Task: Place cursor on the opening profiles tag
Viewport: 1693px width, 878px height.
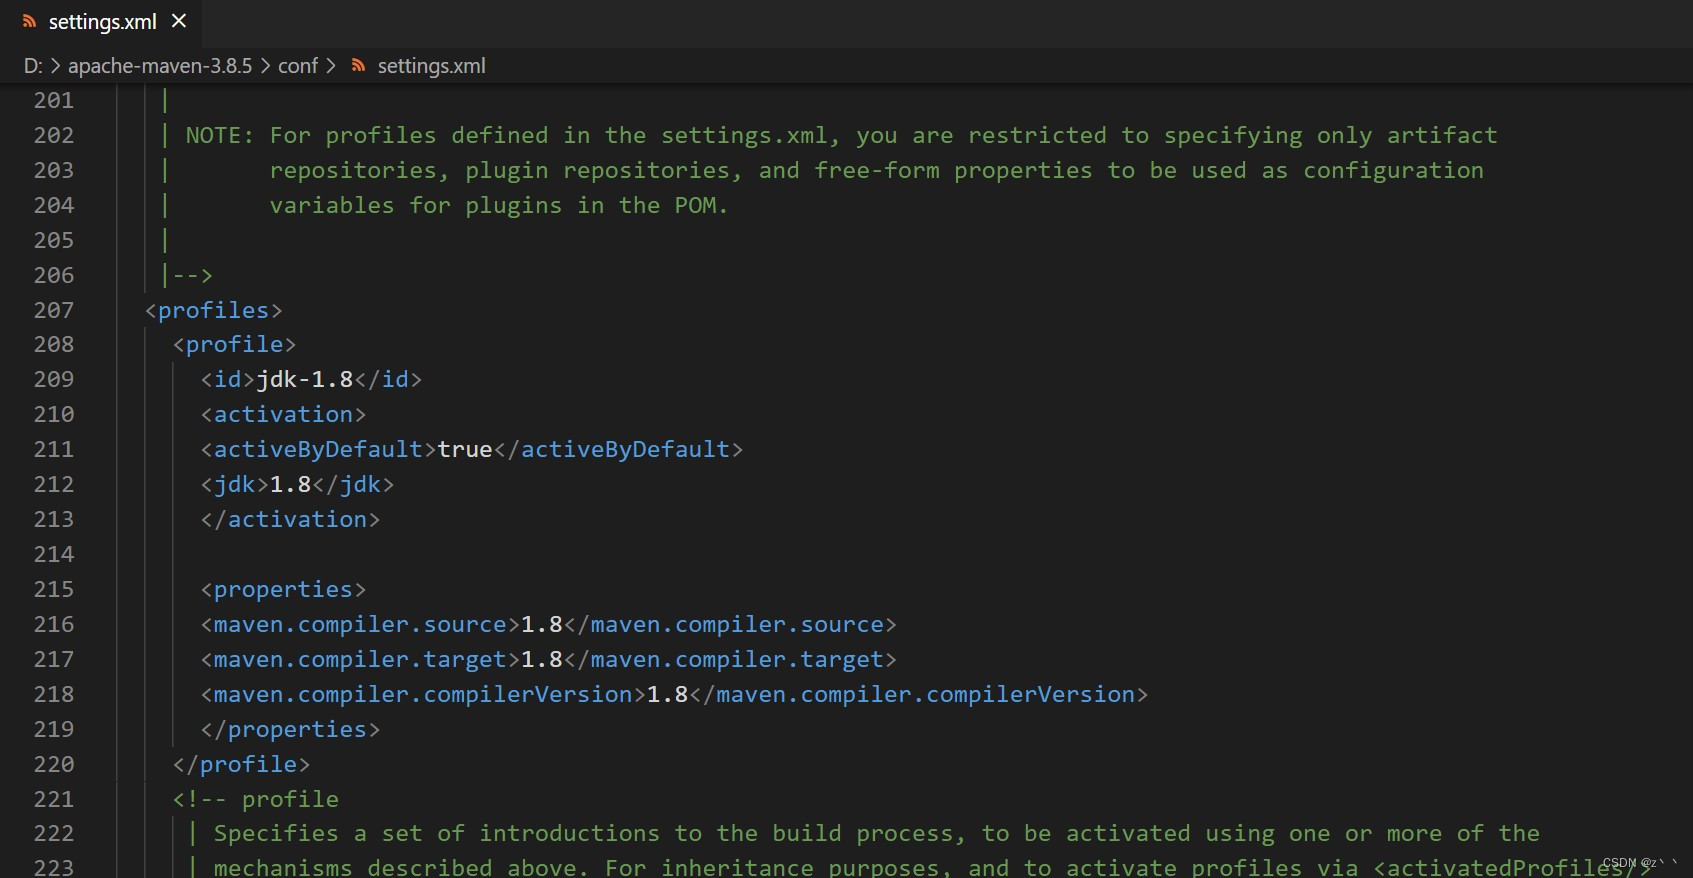Action: coord(214,310)
